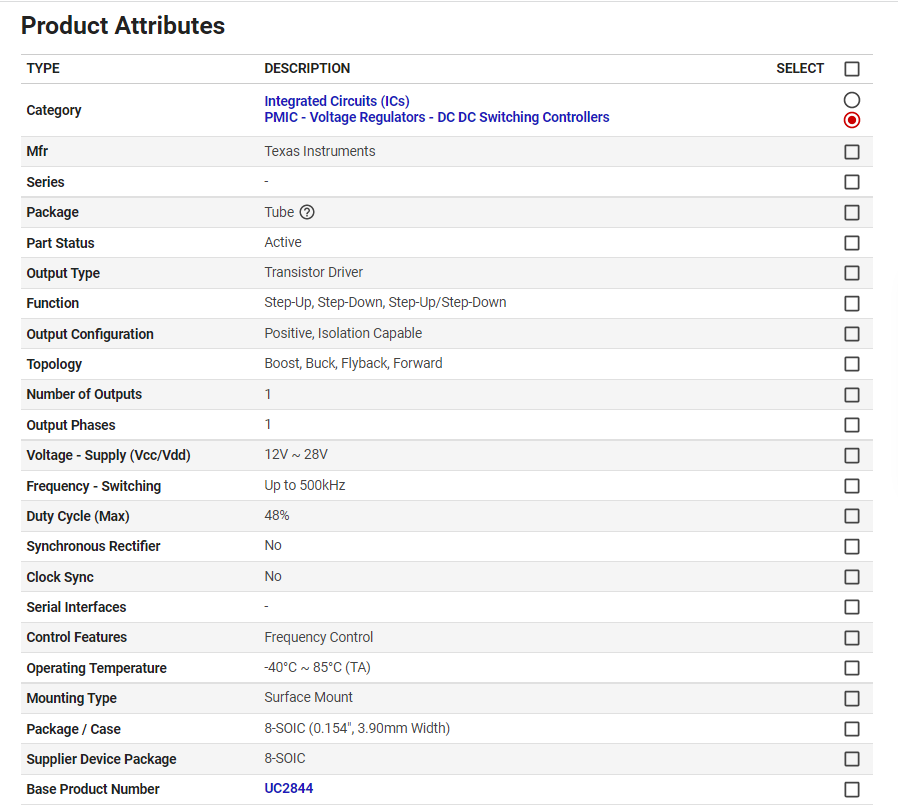Check the Duty Cycle (Max) 48% checkbox
The width and height of the screenshot is (898, 810).
click(x=852, y=516)
